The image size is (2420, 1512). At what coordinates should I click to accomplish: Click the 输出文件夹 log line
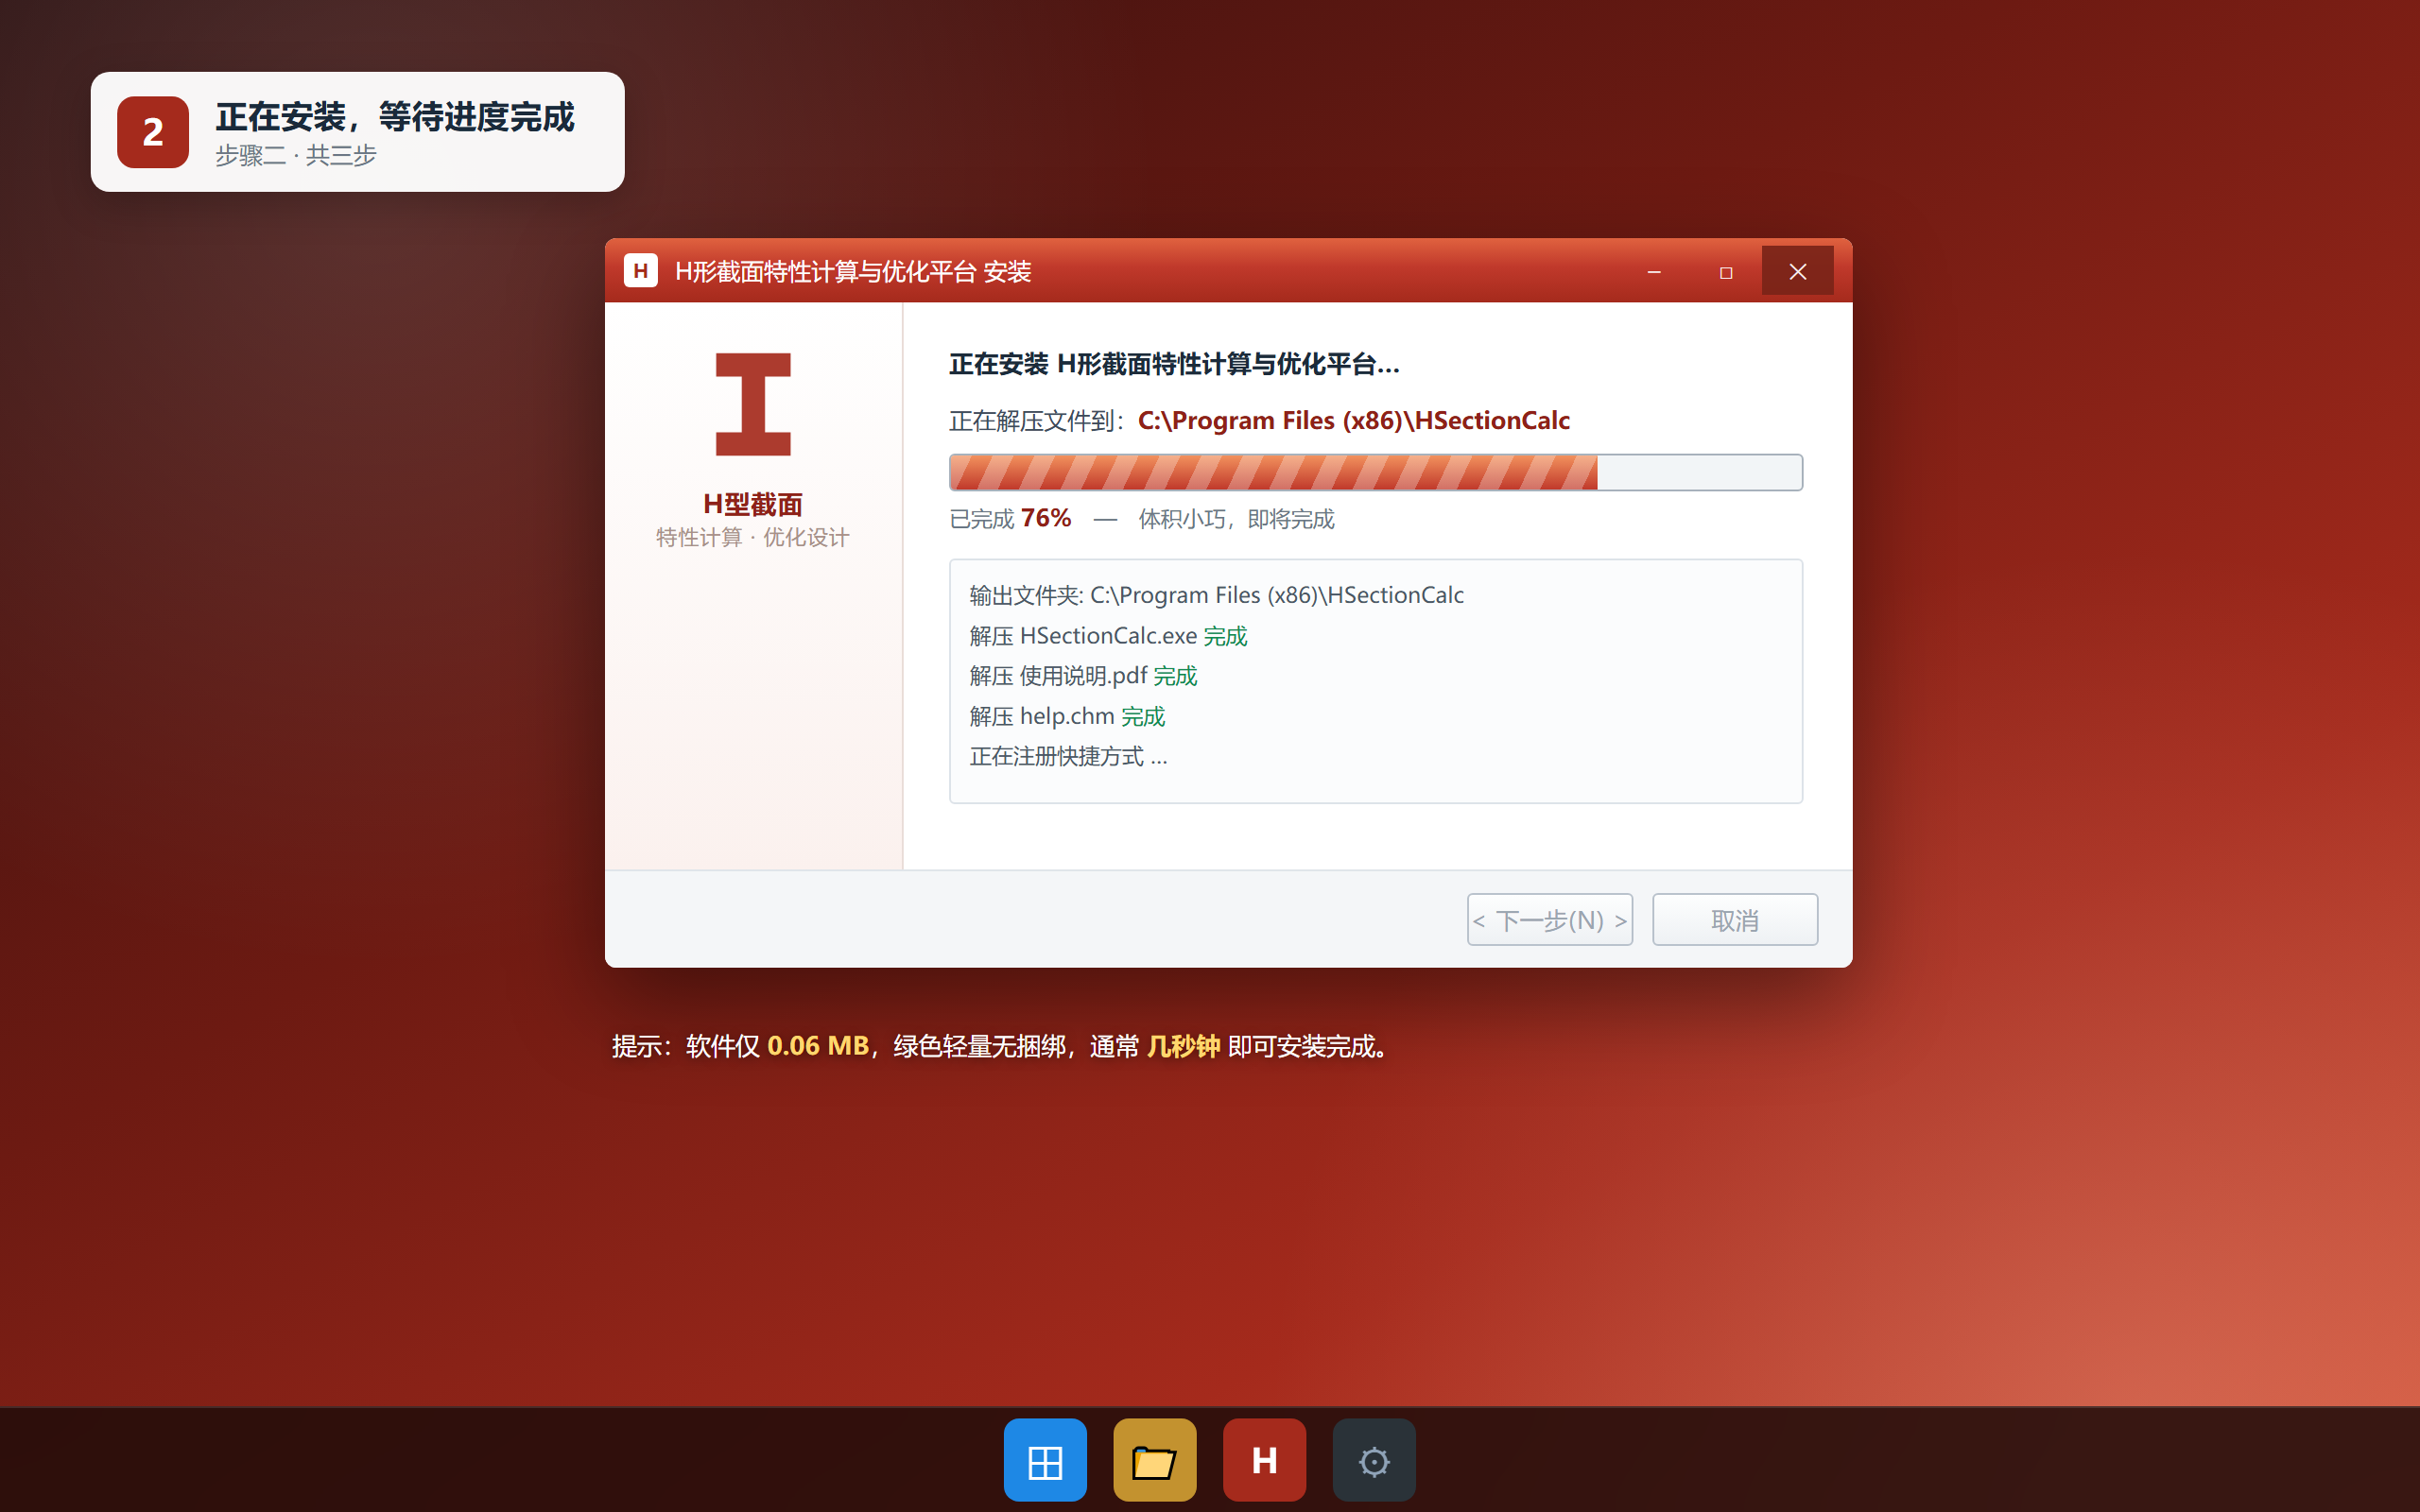1216,595
